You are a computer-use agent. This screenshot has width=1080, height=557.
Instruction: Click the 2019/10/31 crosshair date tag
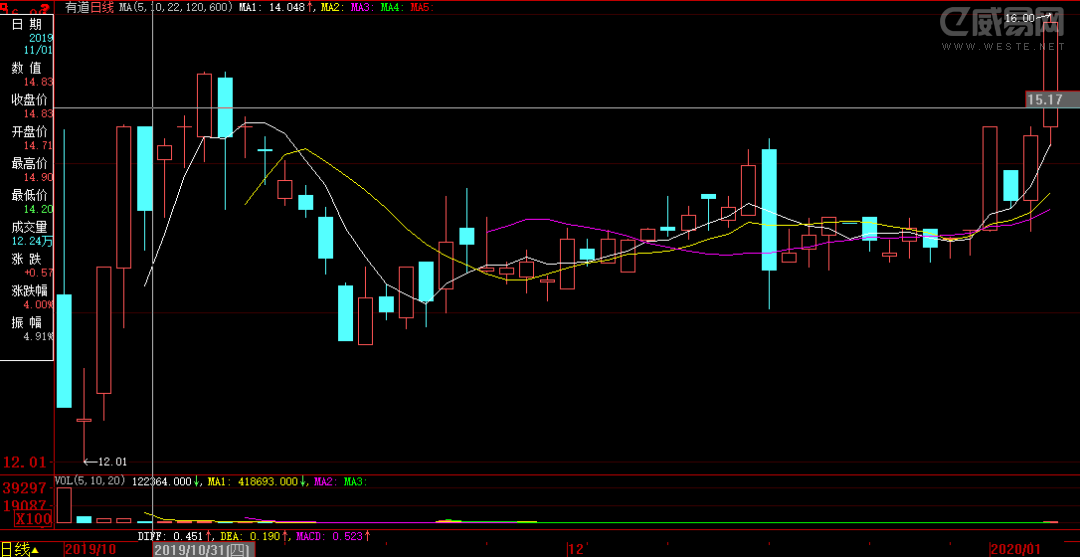201,549
